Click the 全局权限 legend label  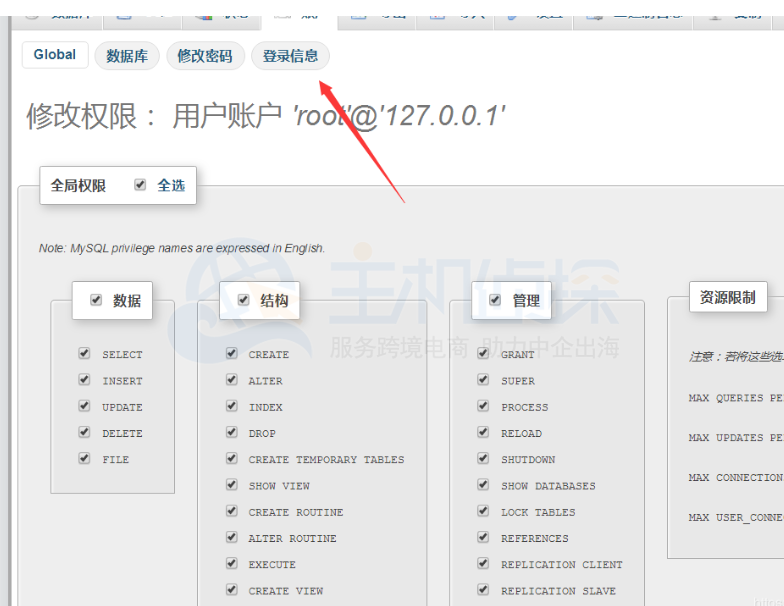click(78, 186)
